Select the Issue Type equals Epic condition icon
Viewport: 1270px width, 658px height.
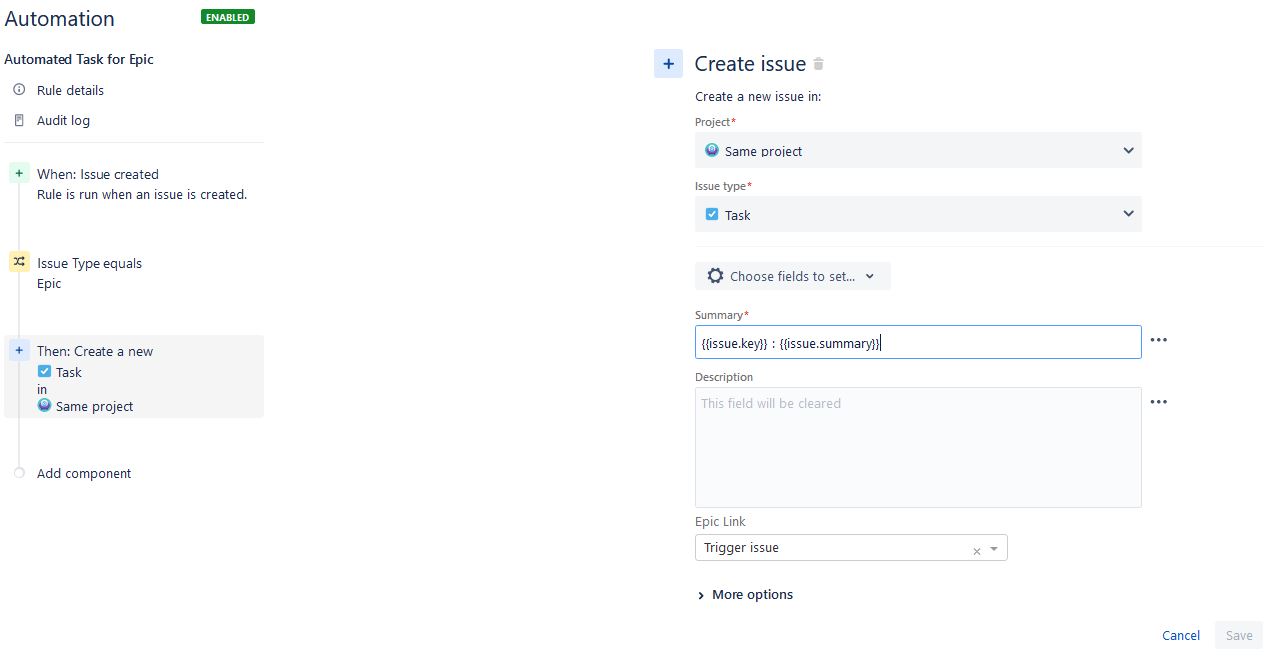pos(19,261)
